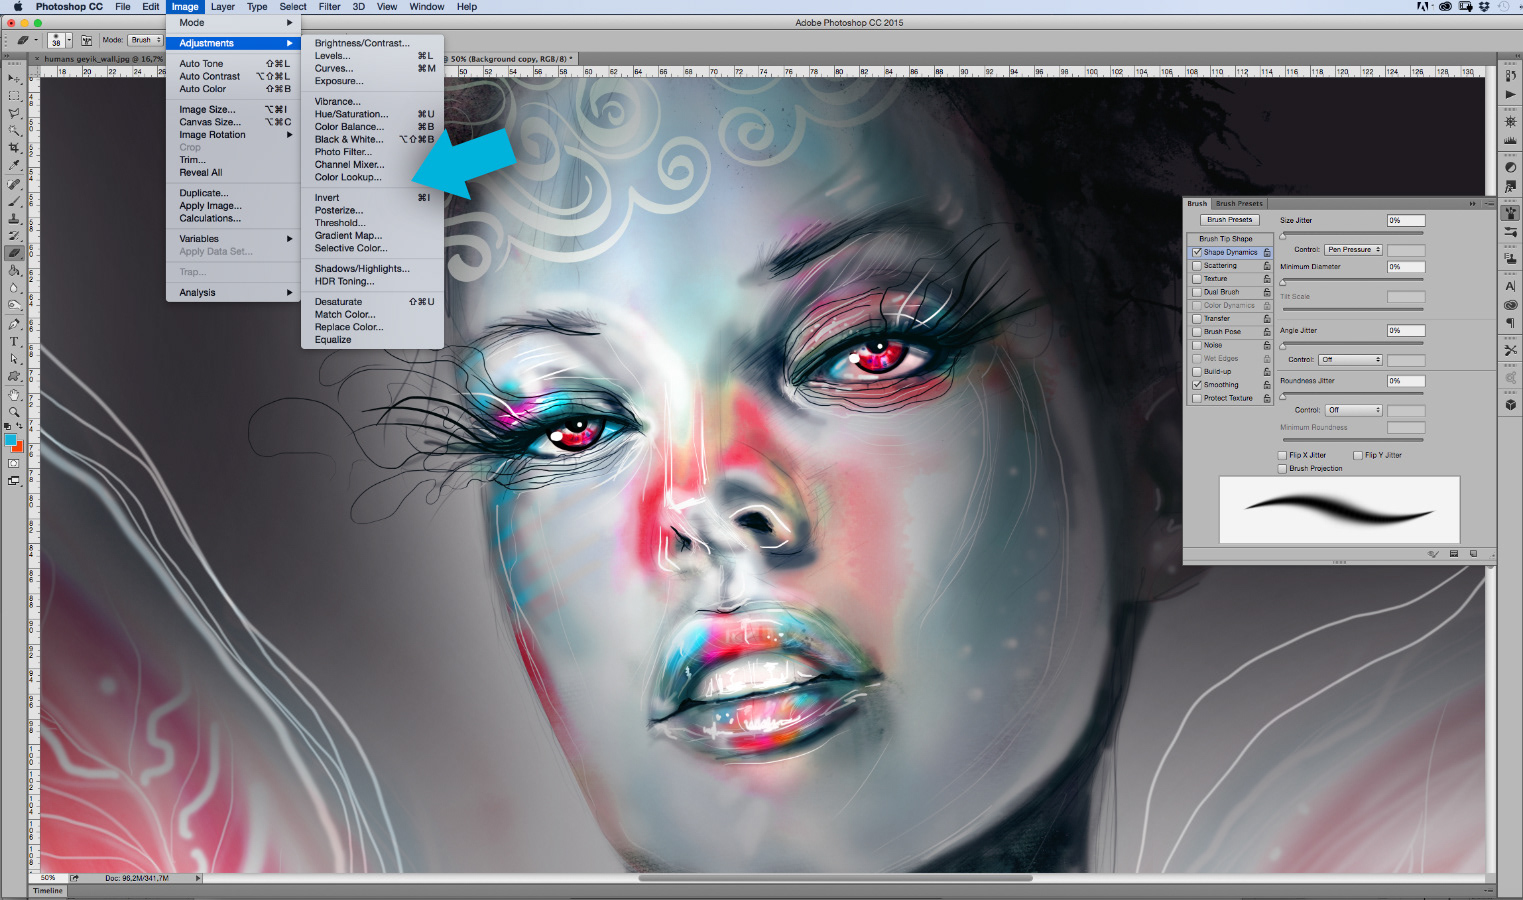Enable the Texture checkbox
This screenshot has width=1523, height=900.
coord(1196,279)
